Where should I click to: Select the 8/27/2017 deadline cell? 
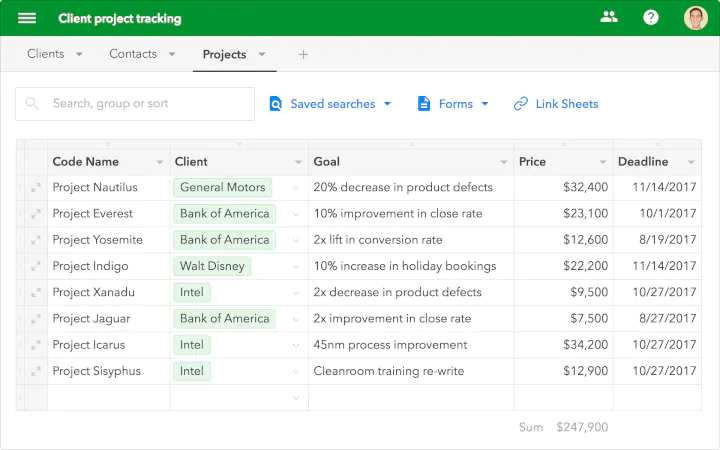657,319
